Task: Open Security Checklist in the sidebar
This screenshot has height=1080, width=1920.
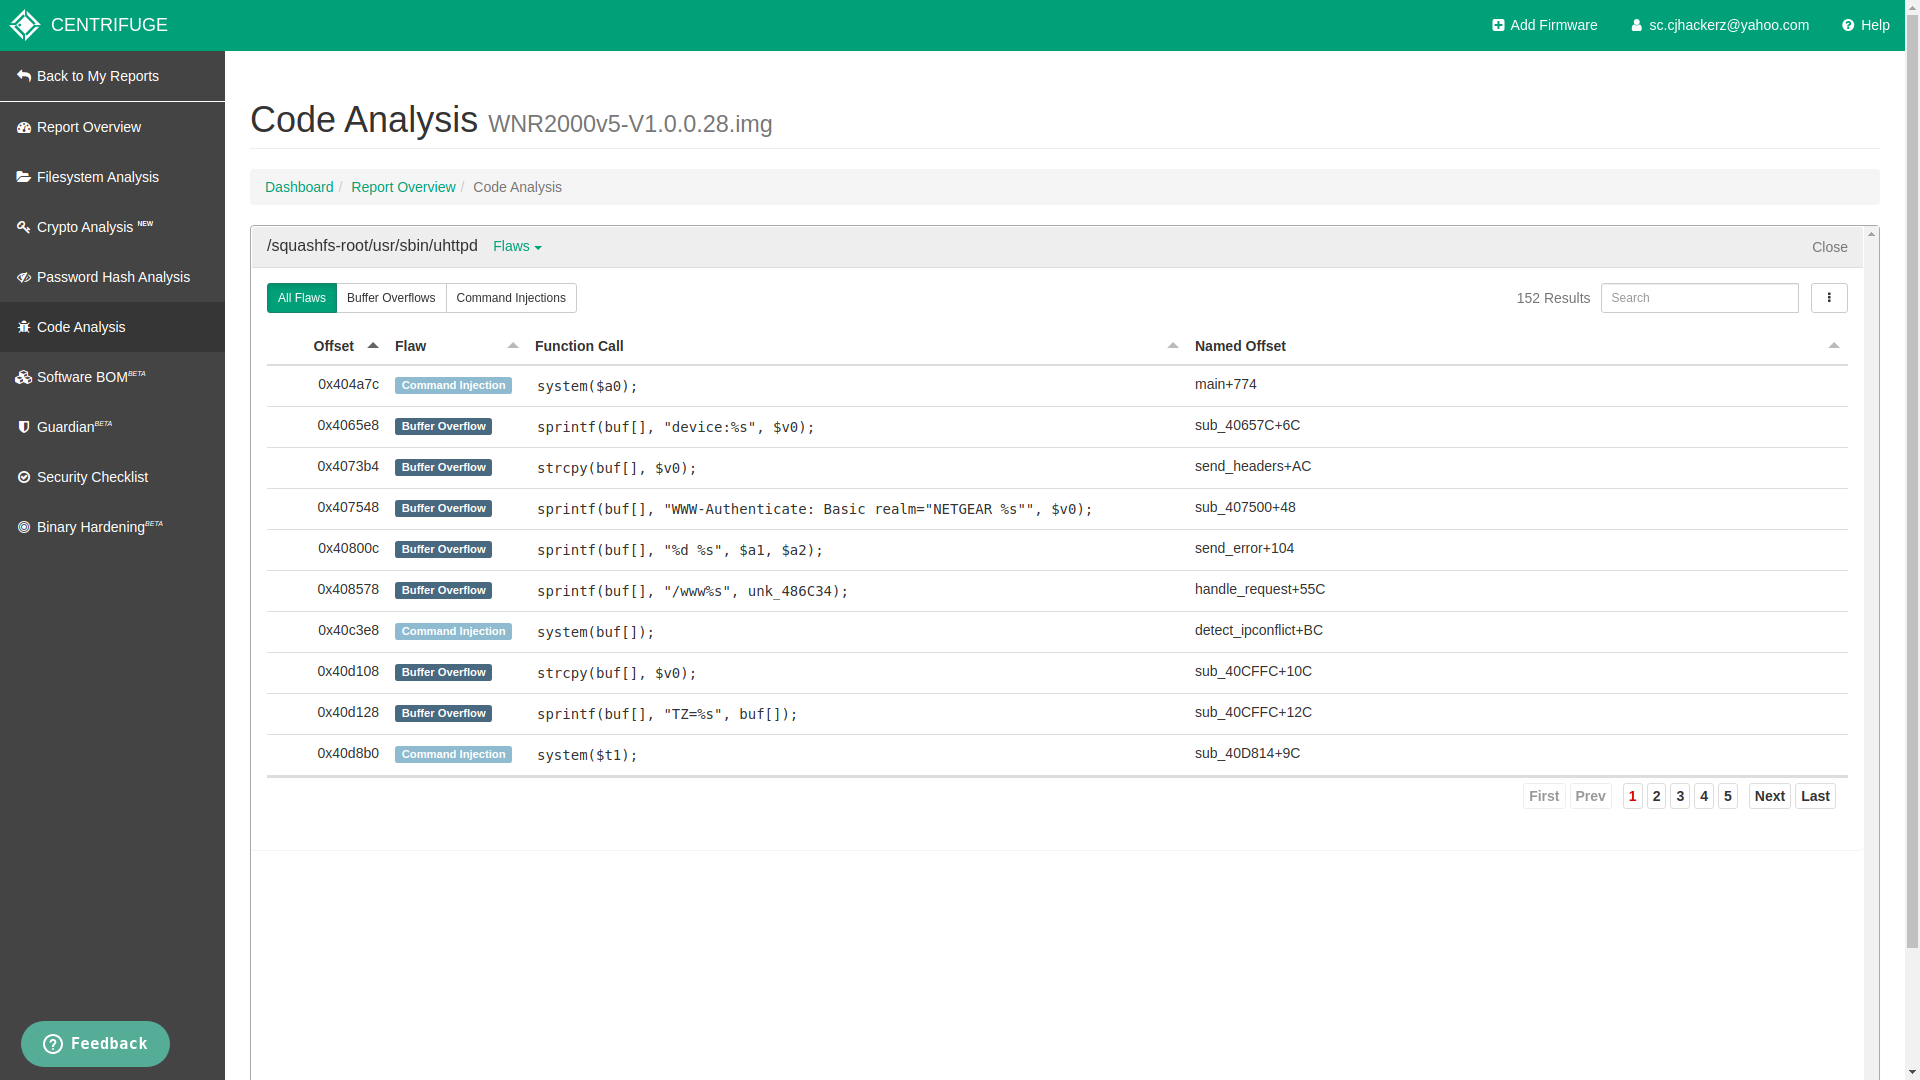Action: (112, 477)
